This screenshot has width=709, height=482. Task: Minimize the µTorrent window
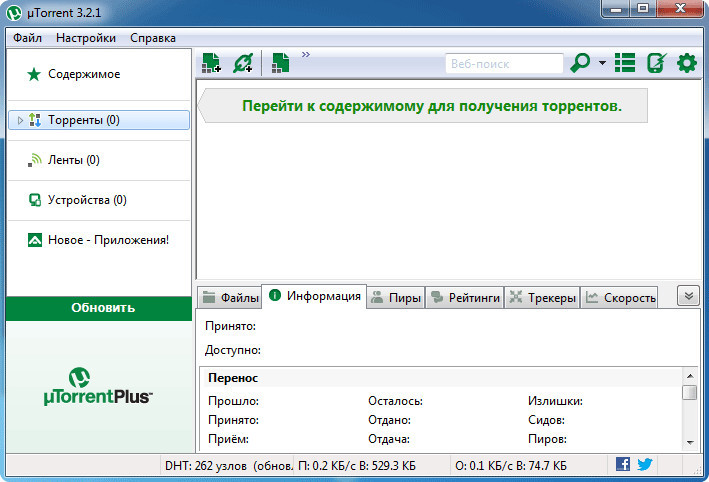pos(616,9)
